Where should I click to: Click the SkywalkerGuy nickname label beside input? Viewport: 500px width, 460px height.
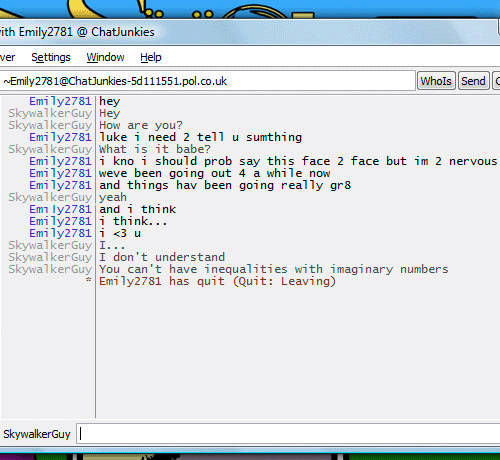pos(37,434)
